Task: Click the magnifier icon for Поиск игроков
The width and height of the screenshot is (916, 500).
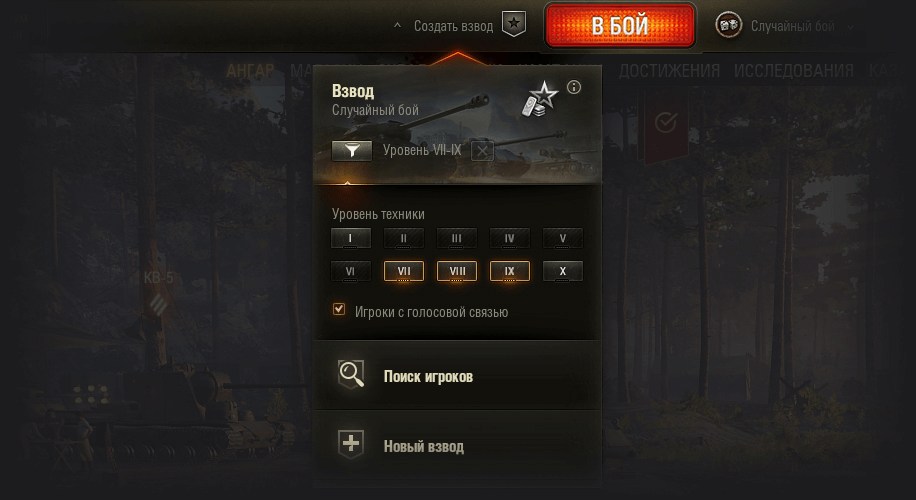Action: pyautogui.click(x=351, y=374)
